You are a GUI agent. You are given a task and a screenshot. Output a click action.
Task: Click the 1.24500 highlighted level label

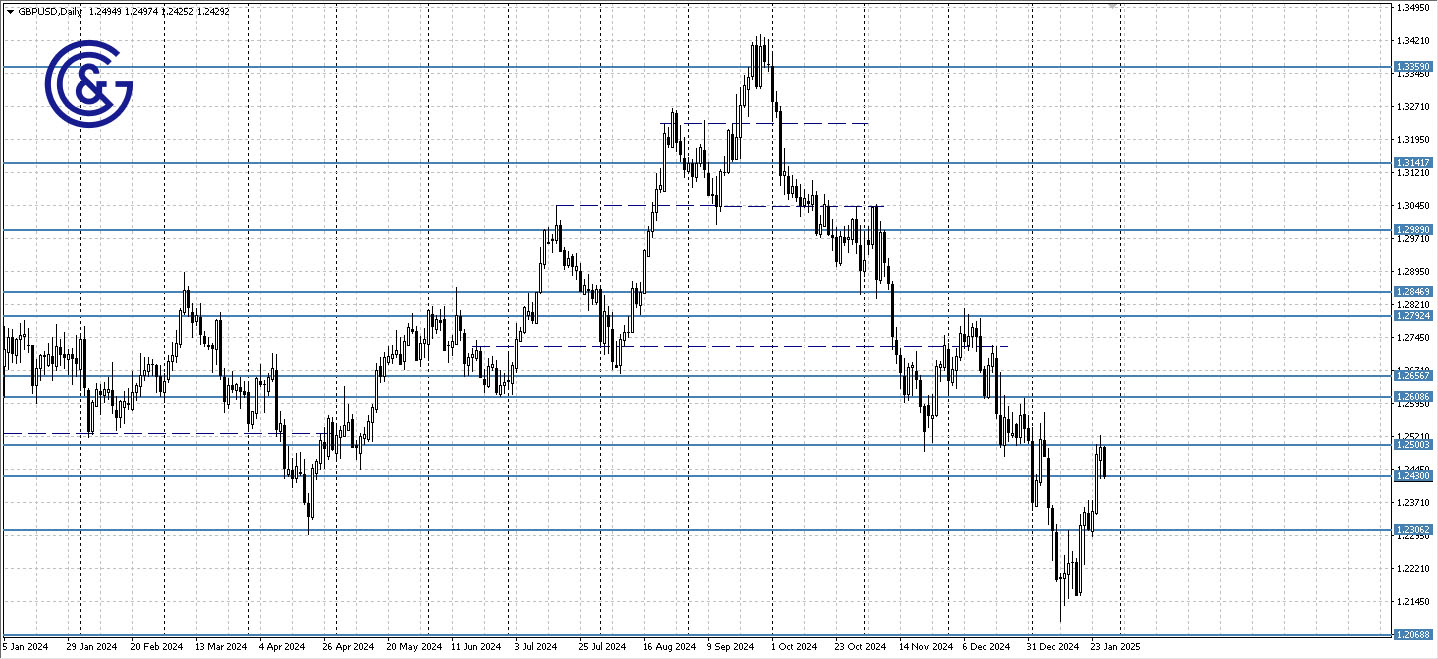coord(1415,477)
